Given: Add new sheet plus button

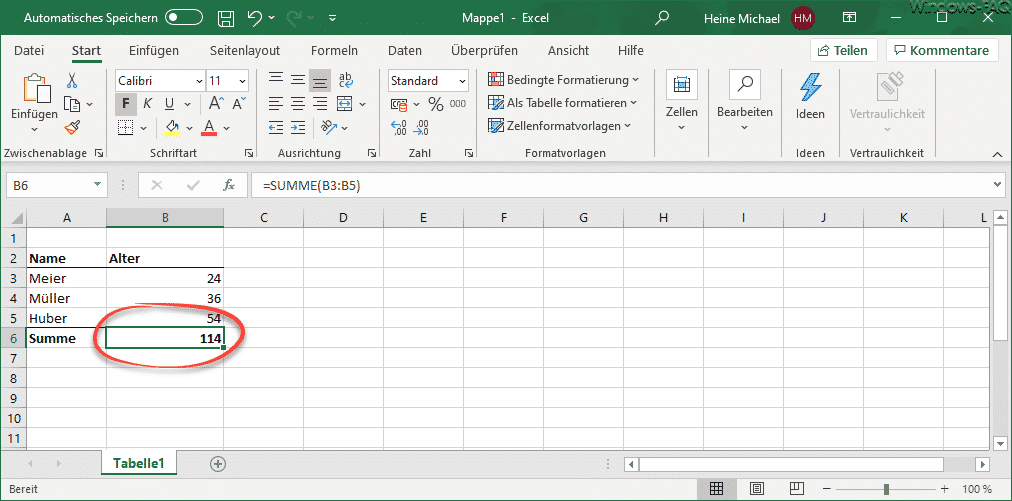Looking at the screenshot, I should (x=218, y=463).
